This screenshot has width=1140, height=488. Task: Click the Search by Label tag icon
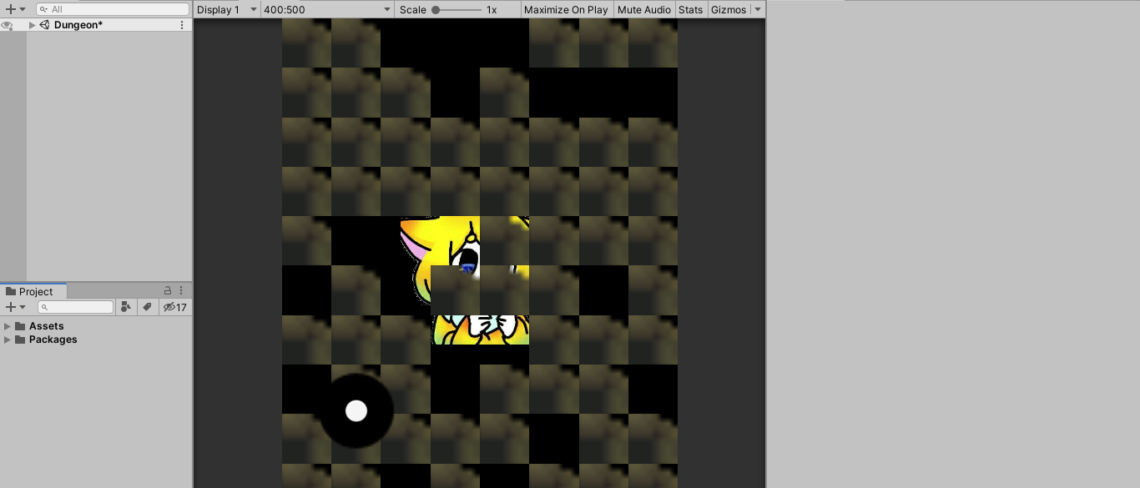pyautogui.click(x=147, y=307)
